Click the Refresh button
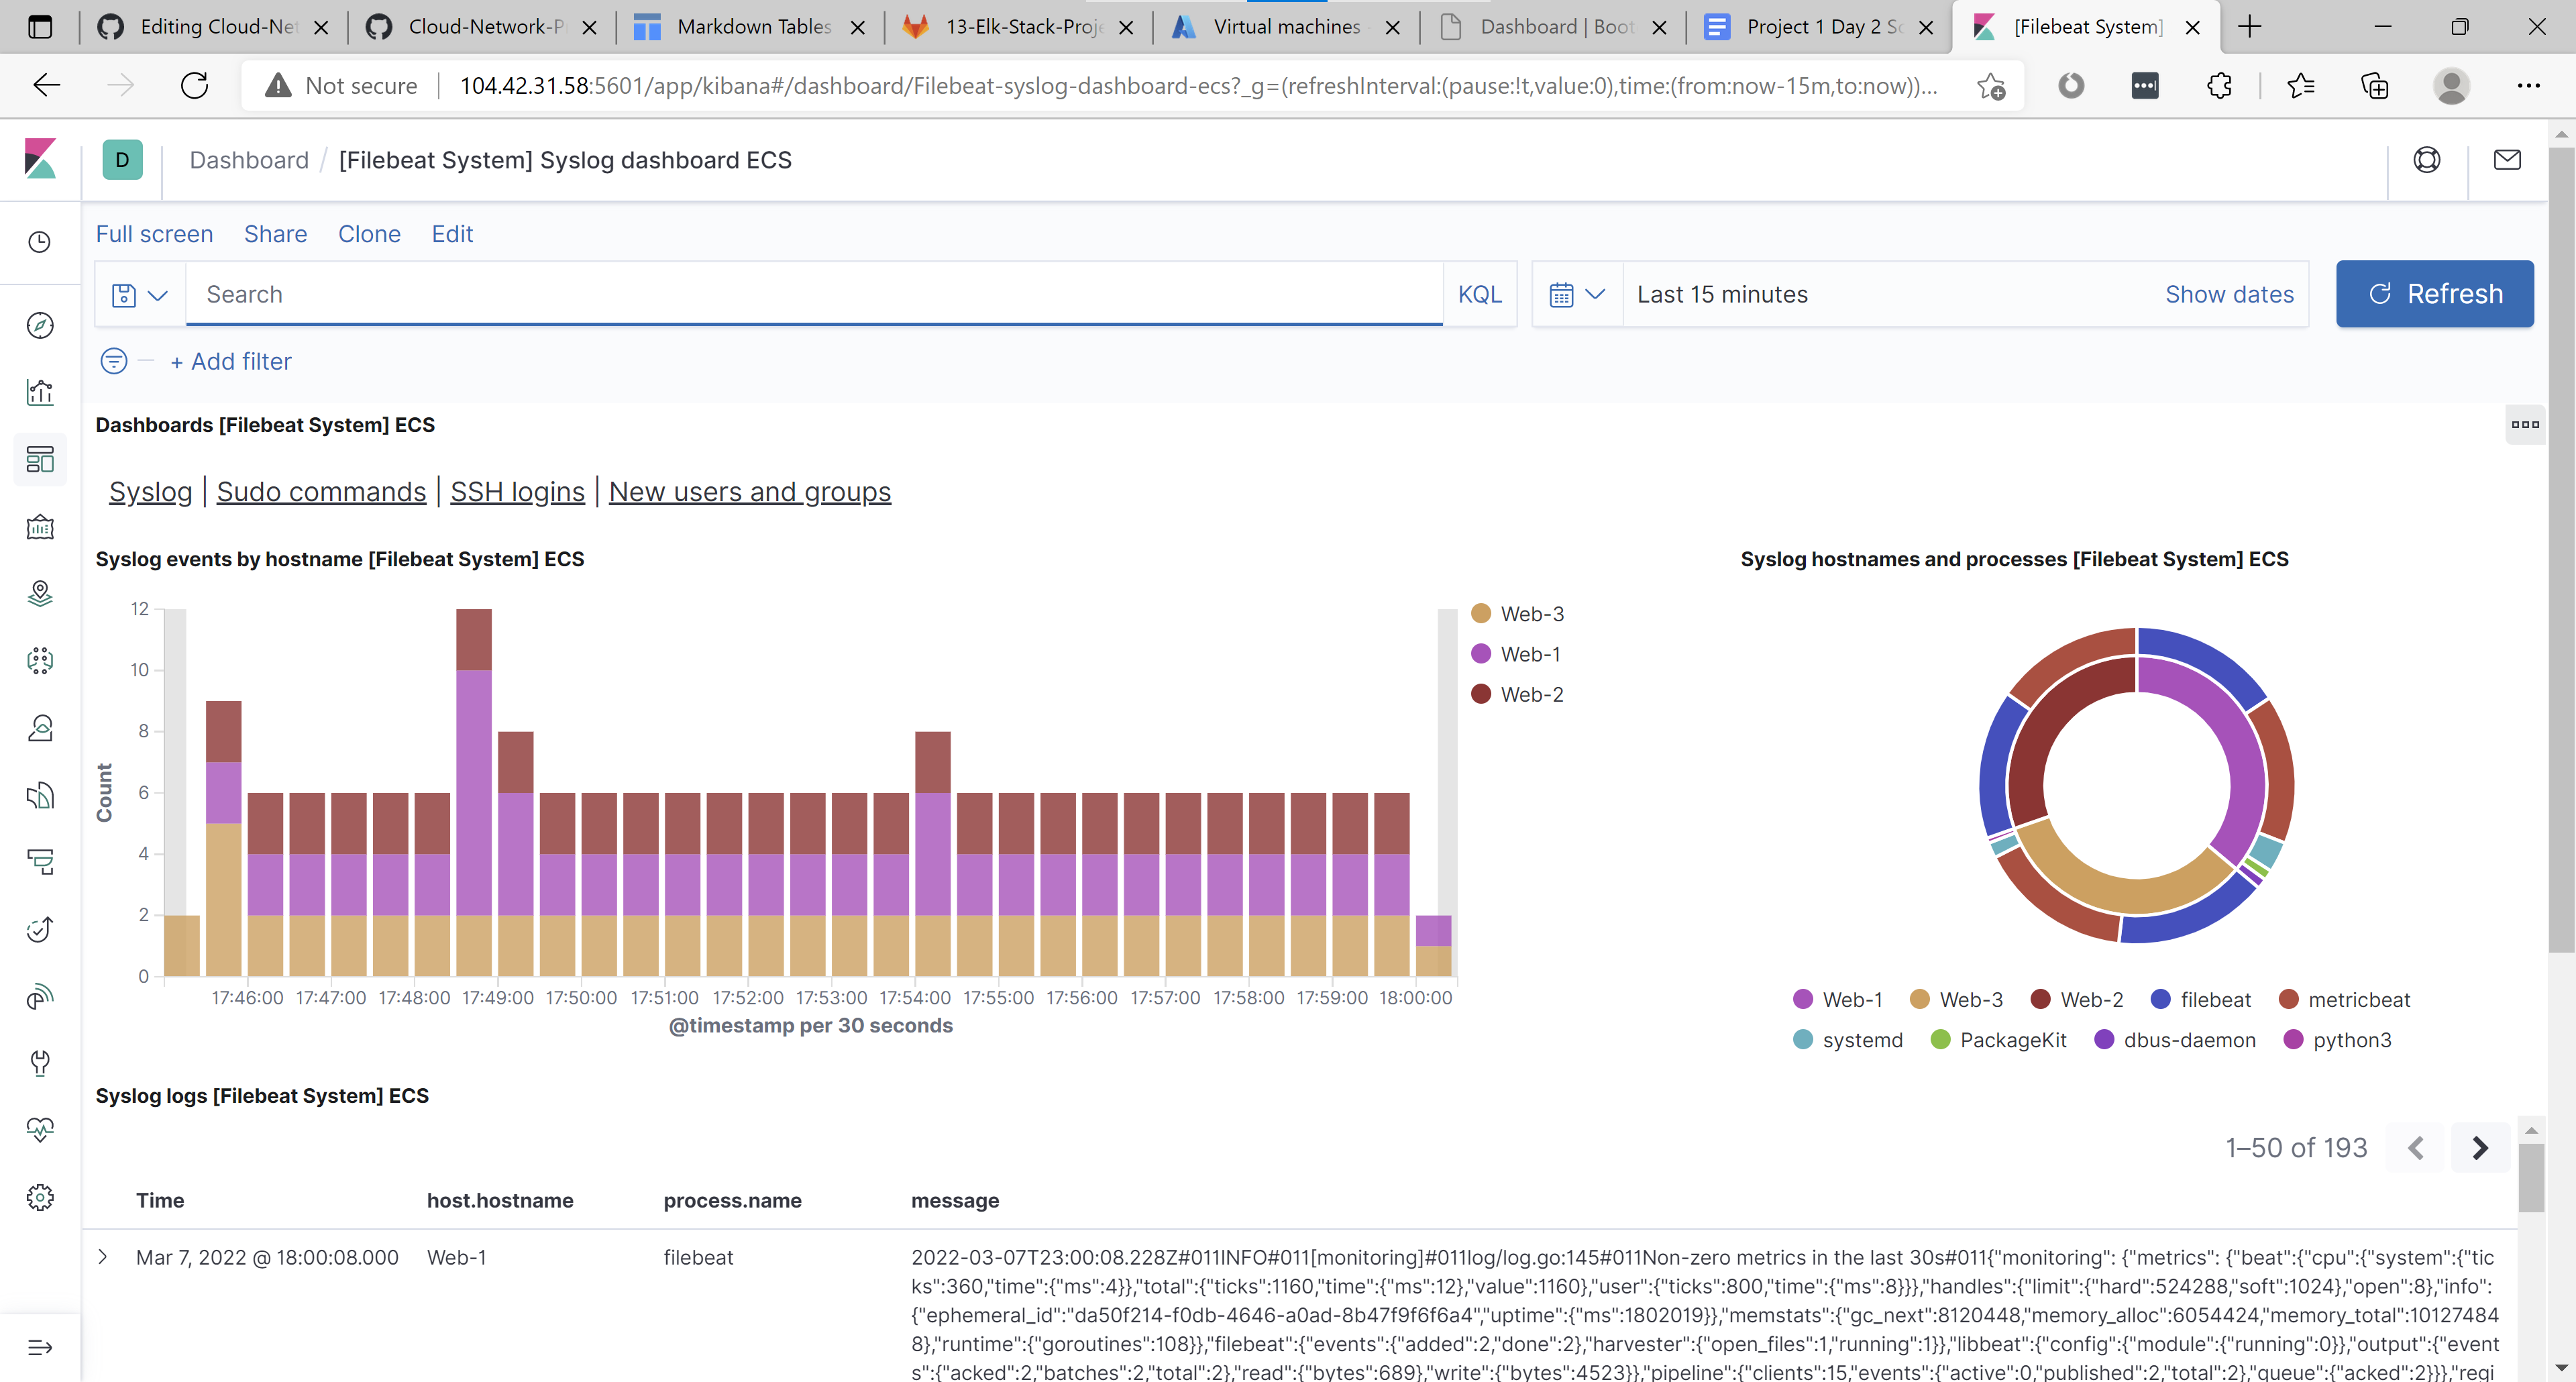Image resolution: width=2576 pixels, height=1382 pixels. (2434, 294)
